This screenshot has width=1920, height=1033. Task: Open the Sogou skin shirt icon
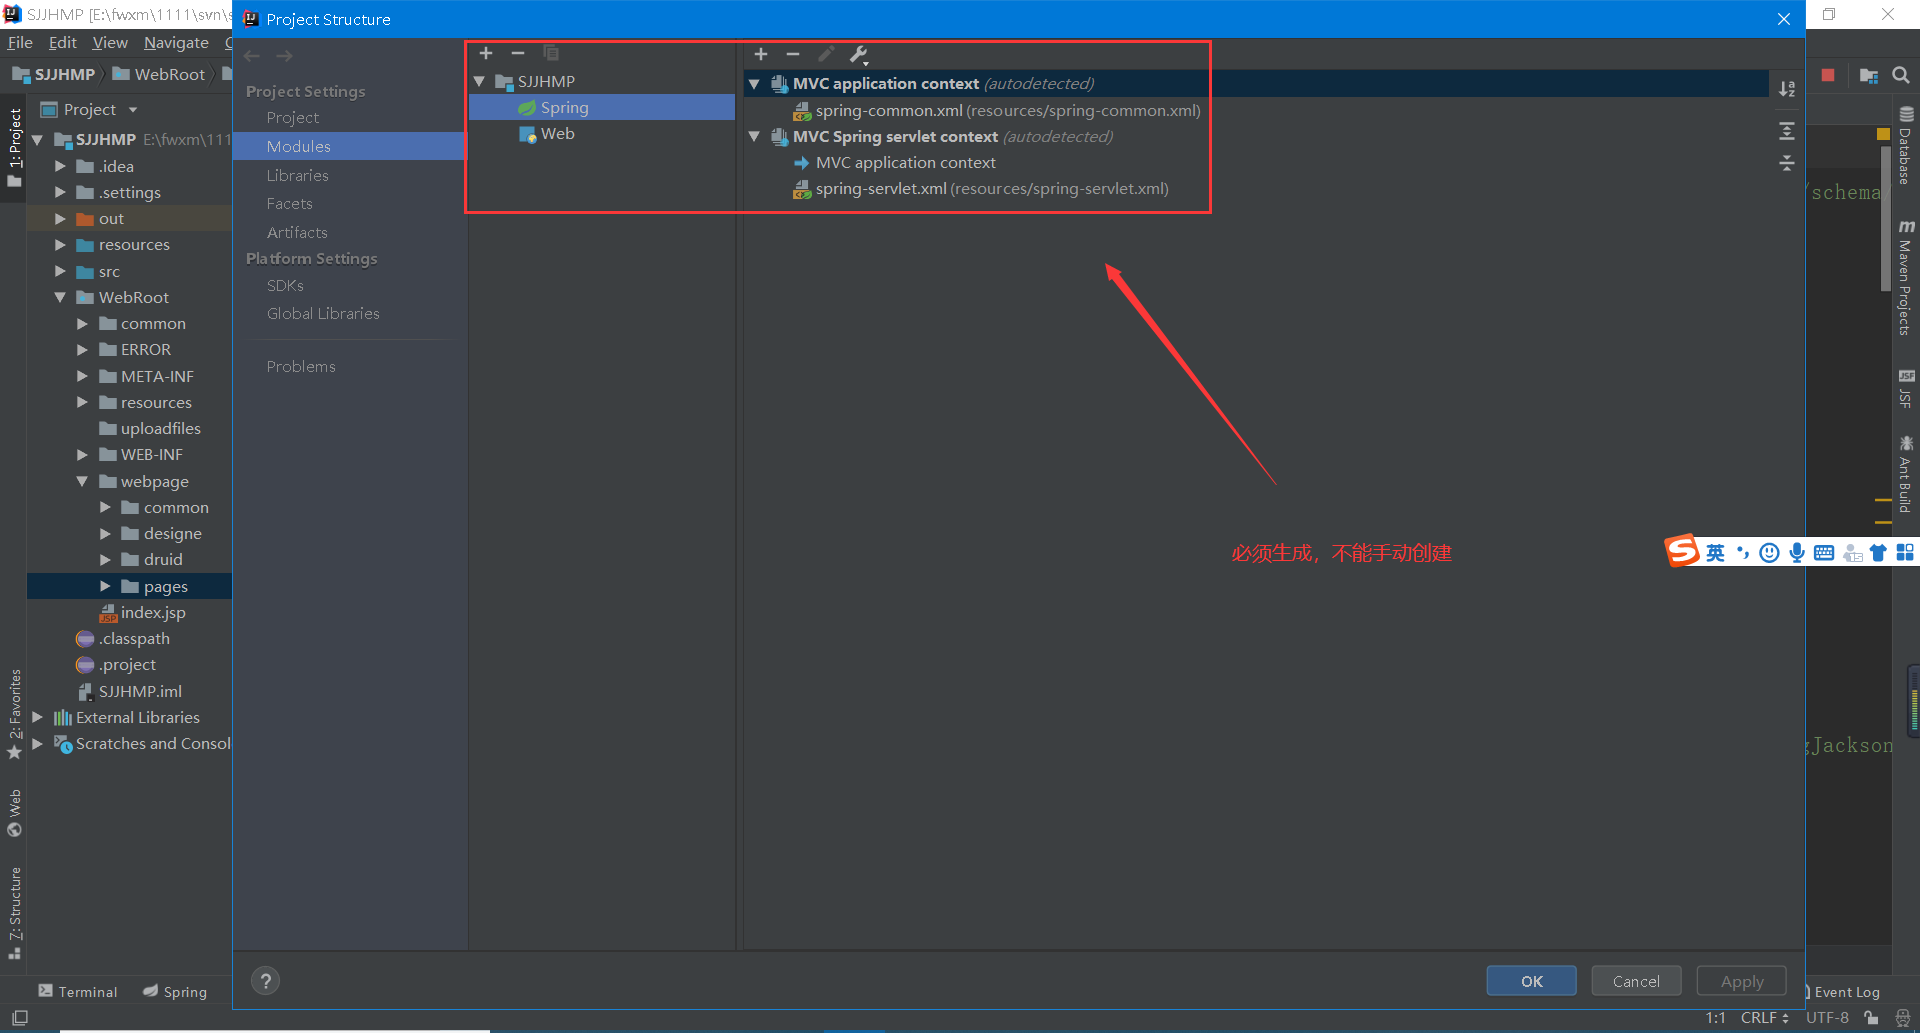click(1878, 553)
